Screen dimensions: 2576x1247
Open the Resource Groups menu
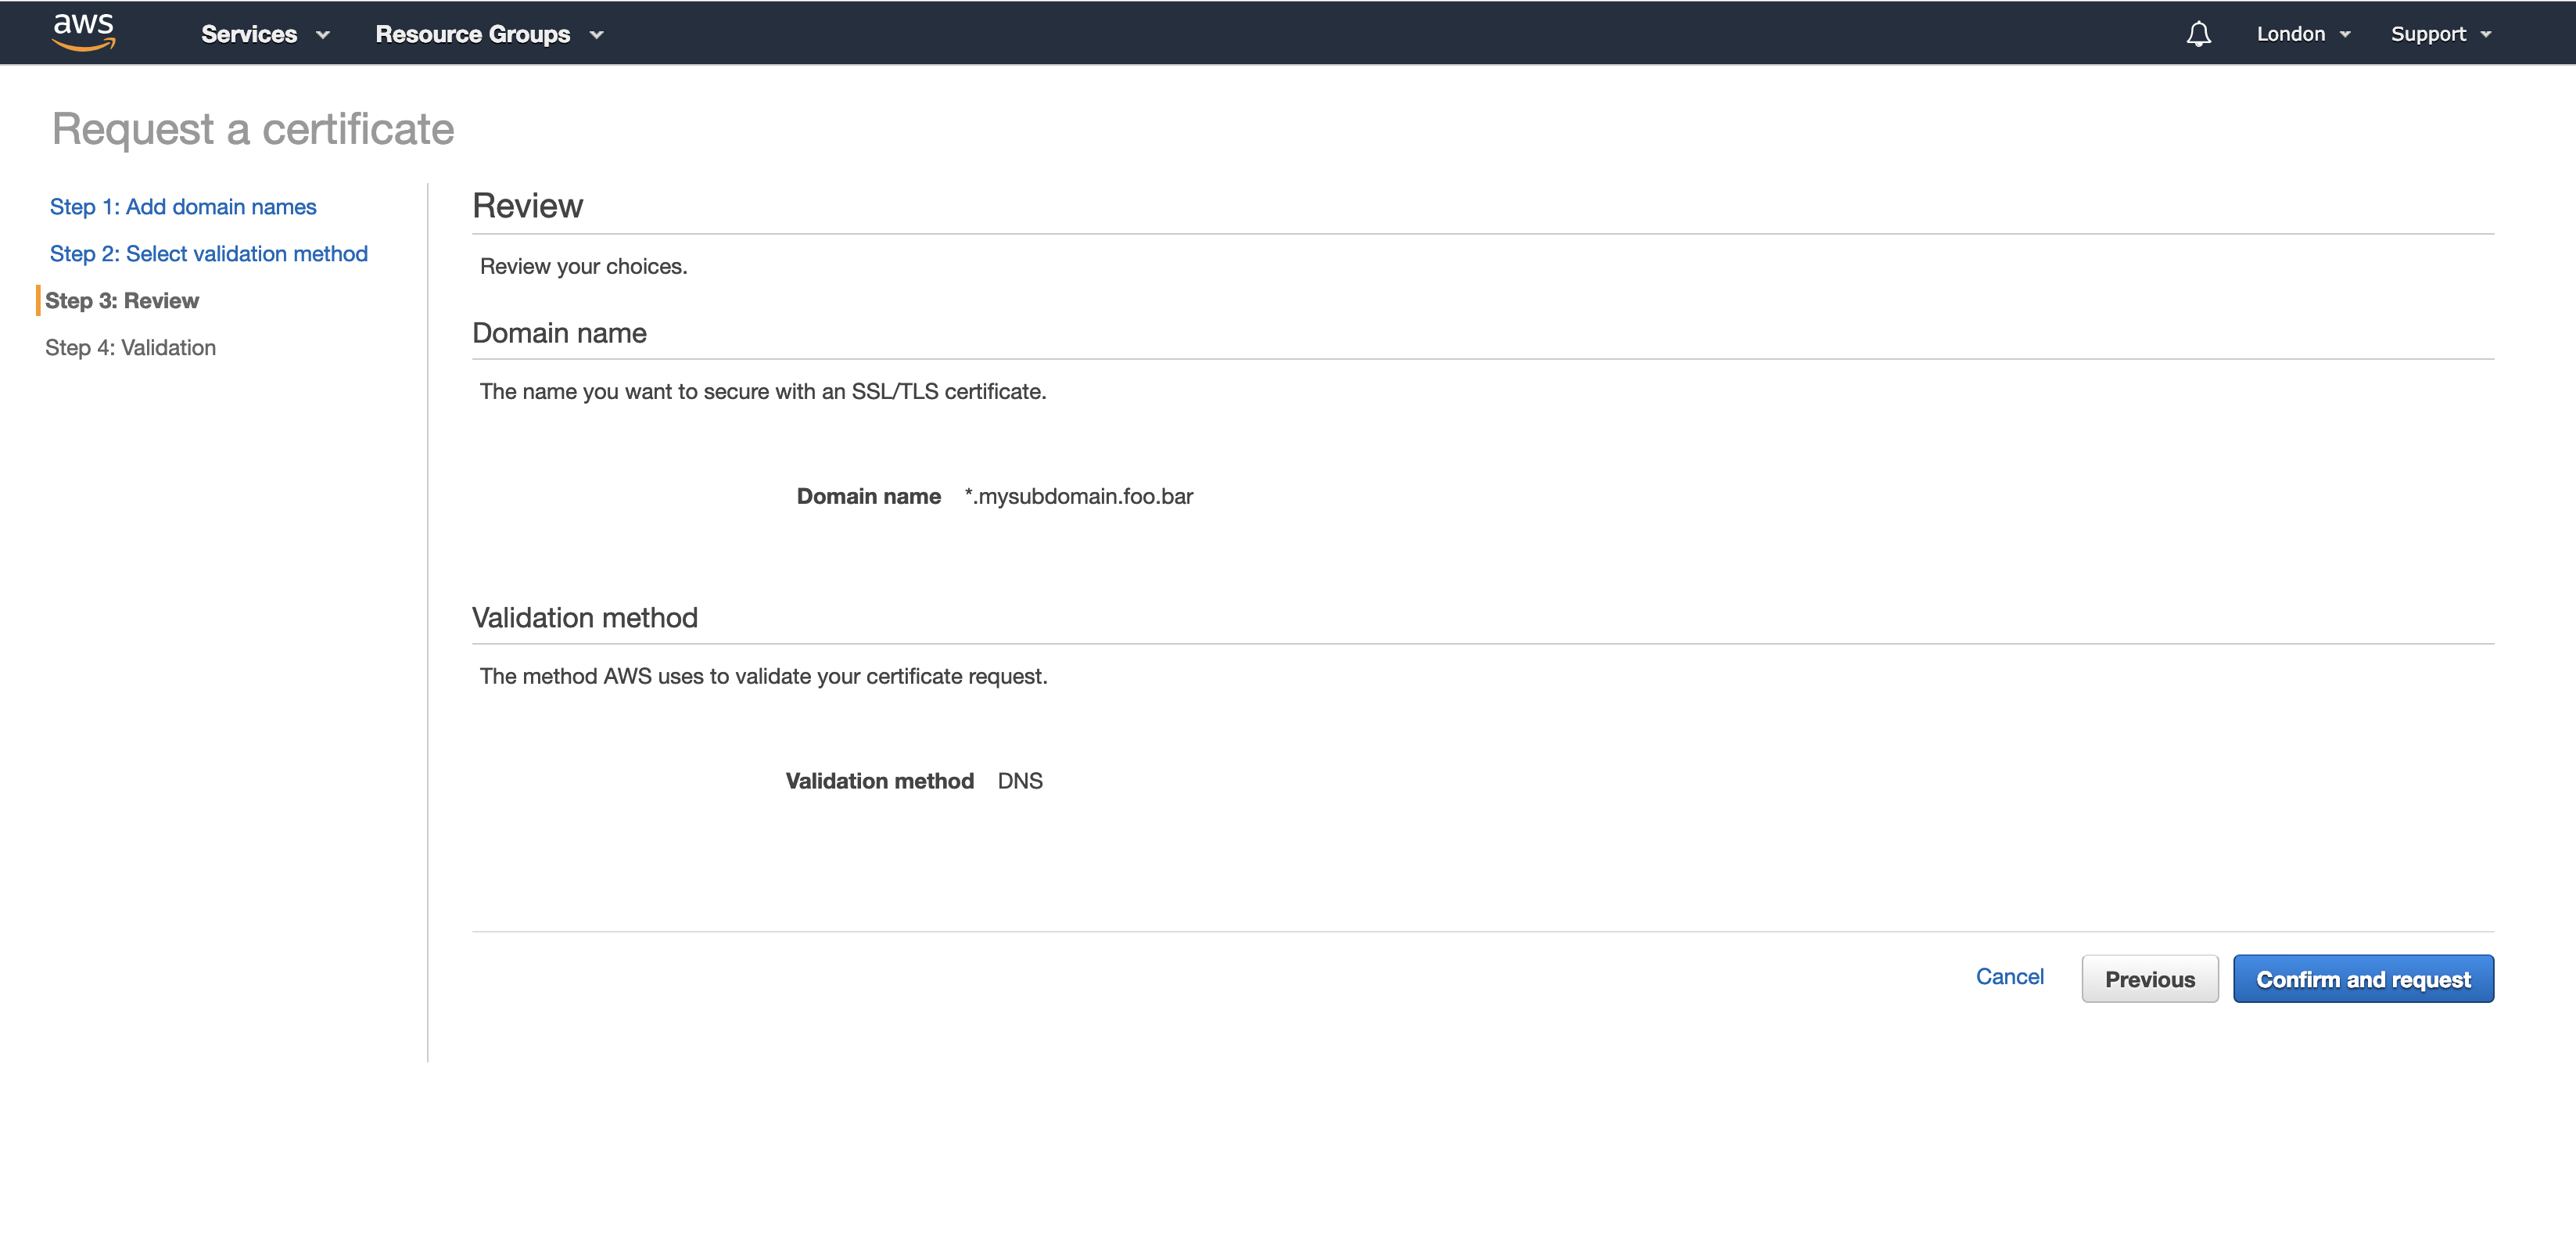(472, 34)
